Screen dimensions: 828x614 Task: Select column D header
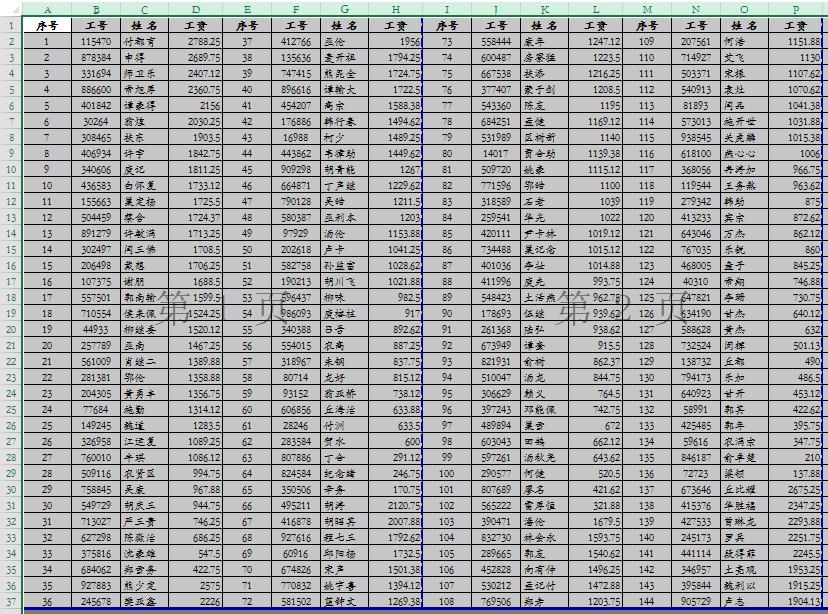click(196, 9)
